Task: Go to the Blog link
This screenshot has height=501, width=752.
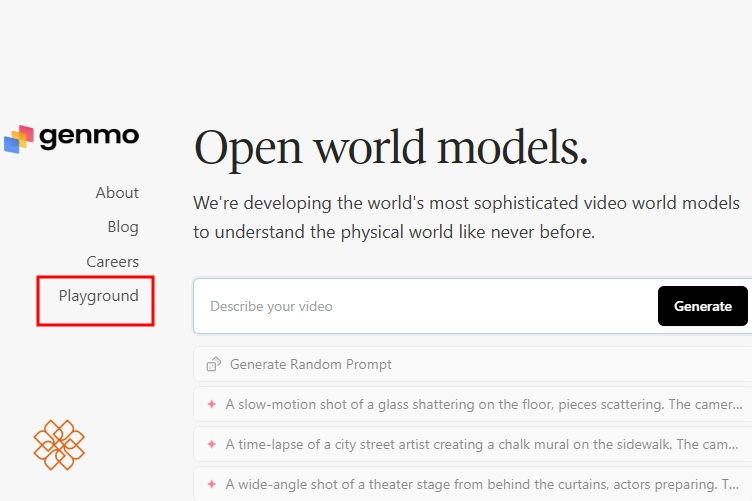Action: (123, 227)
